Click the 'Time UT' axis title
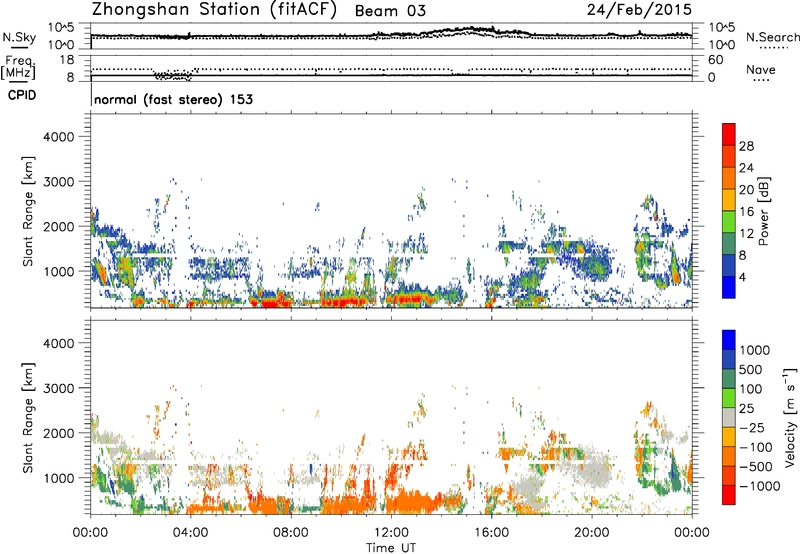The height and width of the screenshot is (554, 800). pyautogui.click(x=391, y=547)
